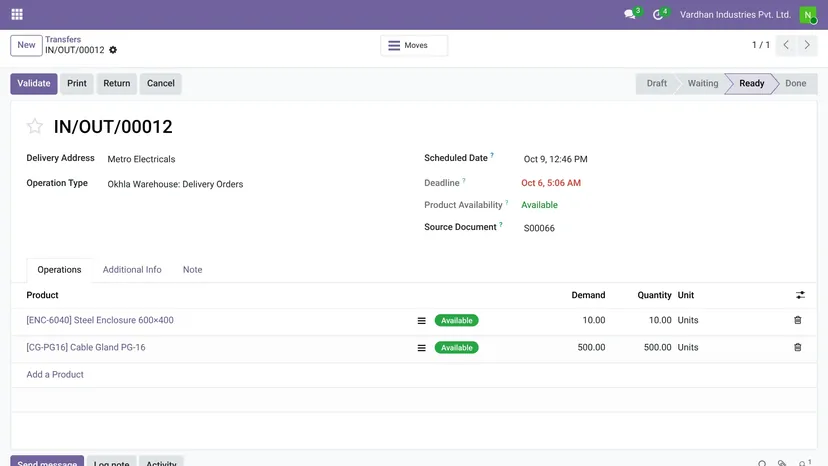Select the Draft status stage
This screenshot has width=828, height=466.
pos(656,83)
